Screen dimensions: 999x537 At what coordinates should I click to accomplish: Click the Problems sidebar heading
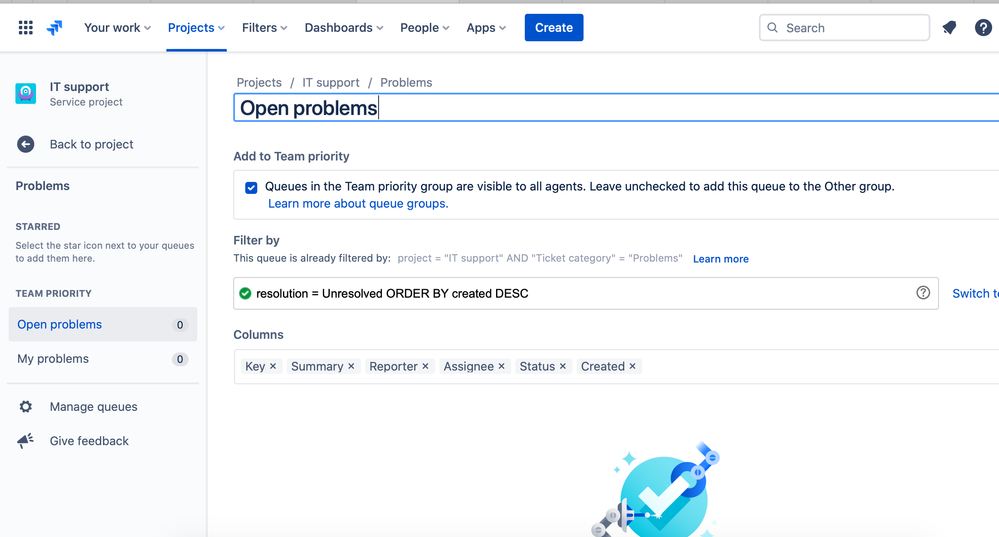tap(43, 186)
